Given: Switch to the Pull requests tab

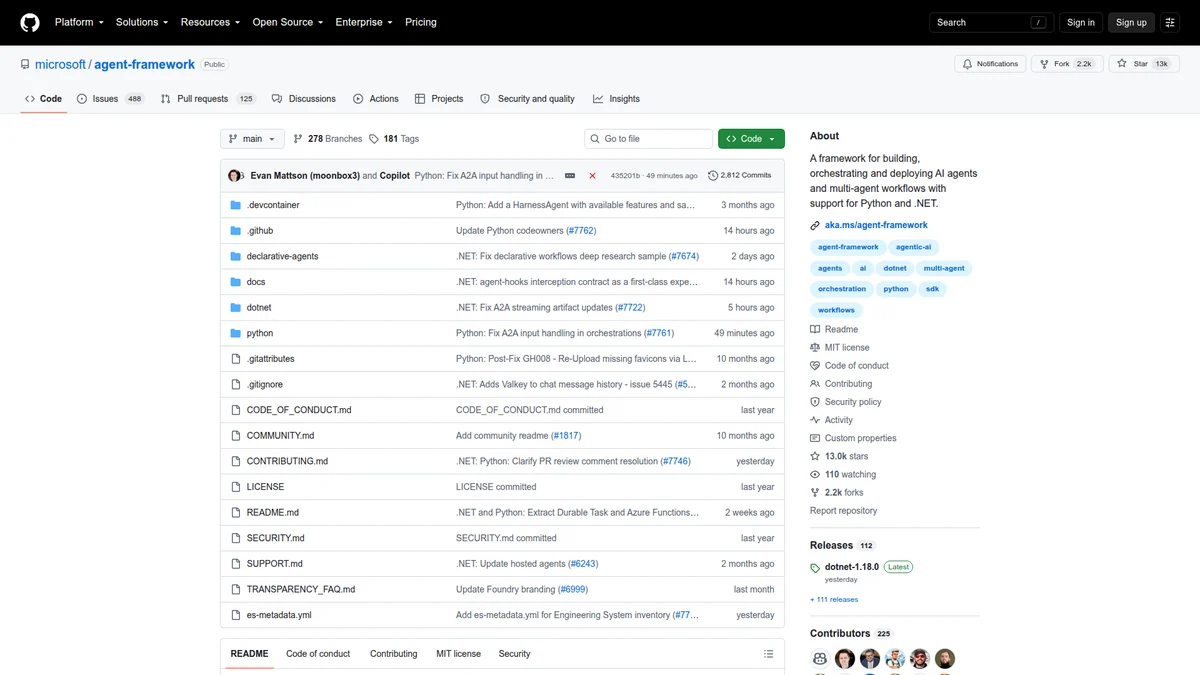Looking at the screenshot, I should coord(208,99).
